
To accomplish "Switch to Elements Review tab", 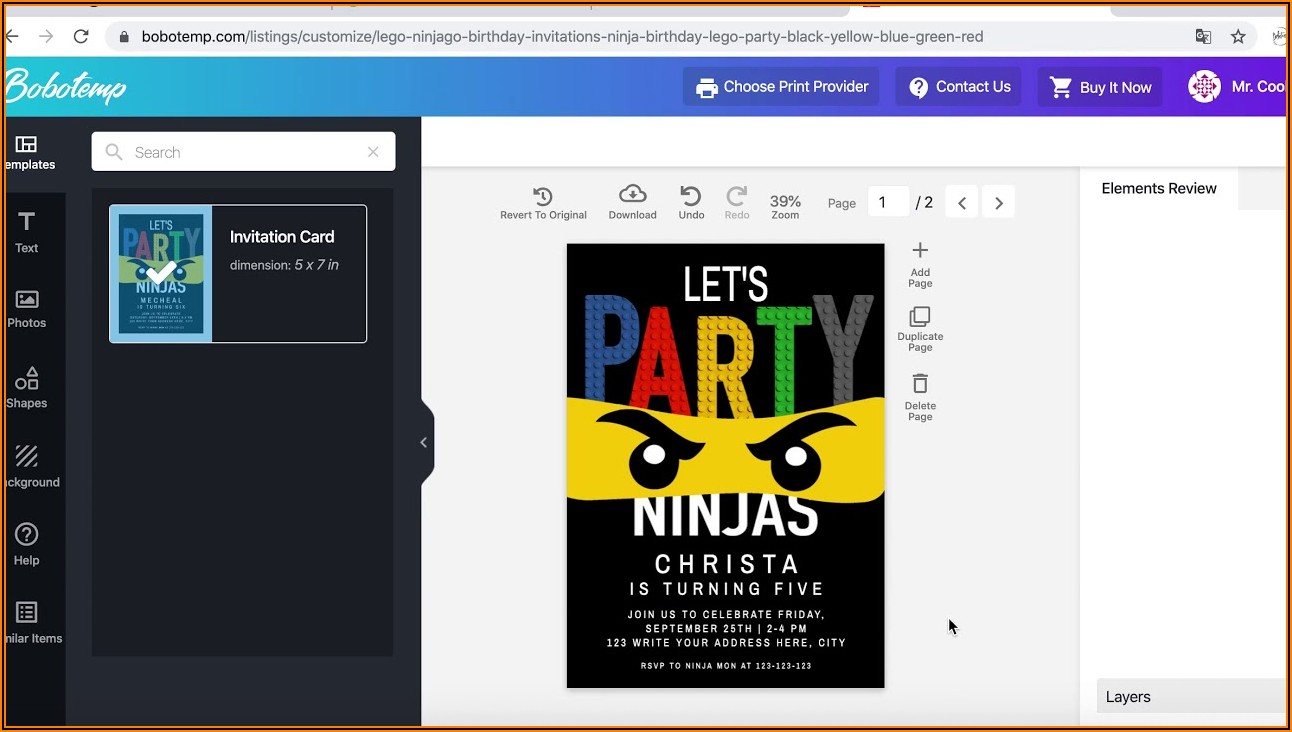I will (x=1158, y=188).
